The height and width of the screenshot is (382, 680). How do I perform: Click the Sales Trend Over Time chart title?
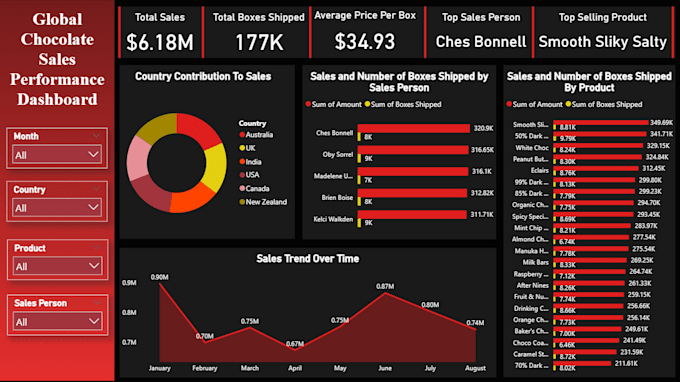[307, 259]
